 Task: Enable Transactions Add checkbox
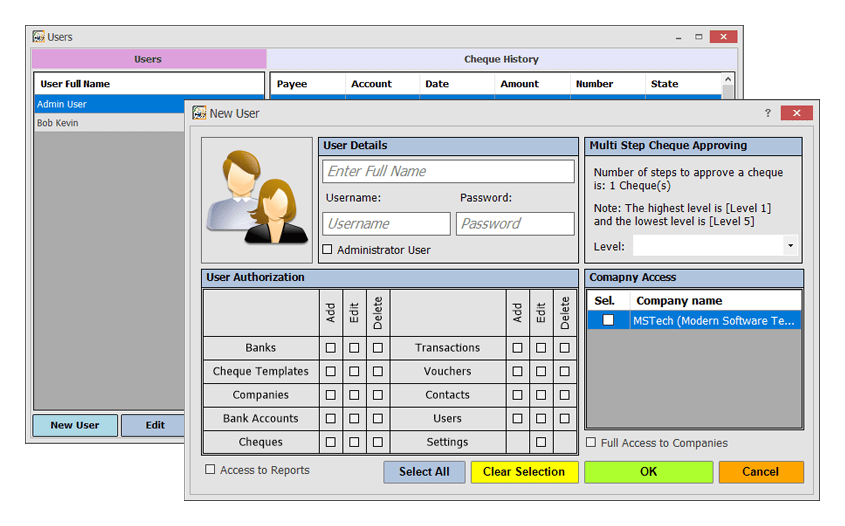(517, 348)
